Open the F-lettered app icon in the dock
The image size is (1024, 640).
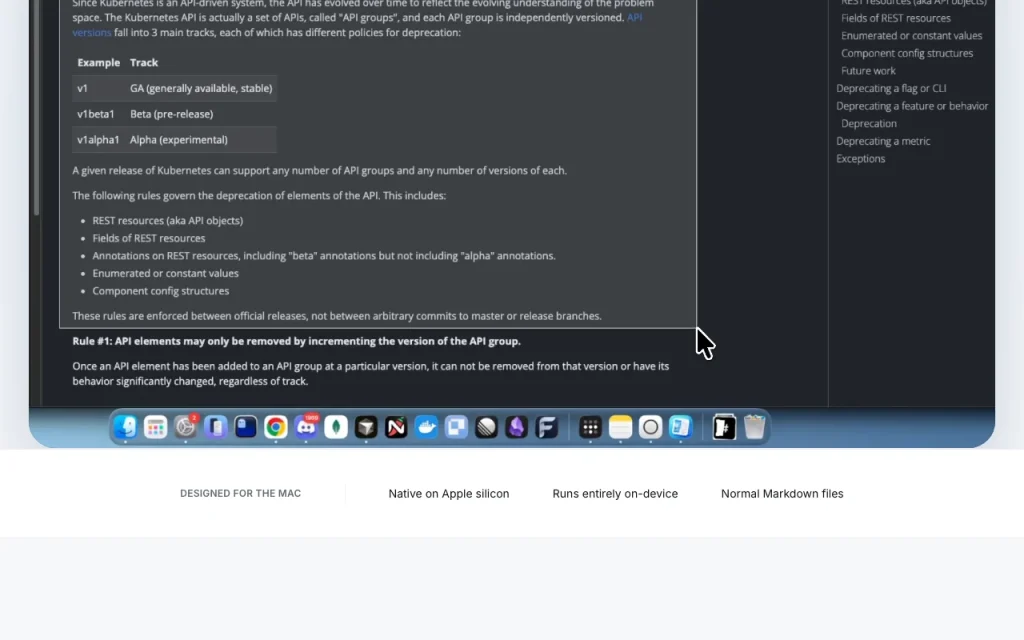click(x=546, y=427)
